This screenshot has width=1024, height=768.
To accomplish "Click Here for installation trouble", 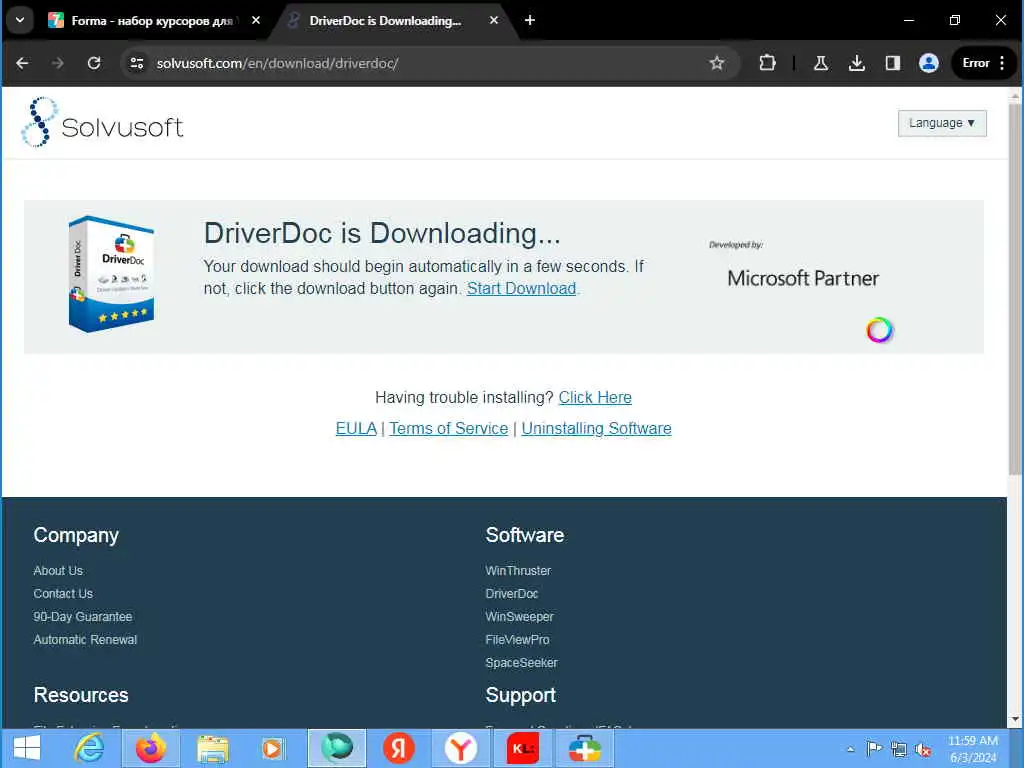I will (595, 398).
